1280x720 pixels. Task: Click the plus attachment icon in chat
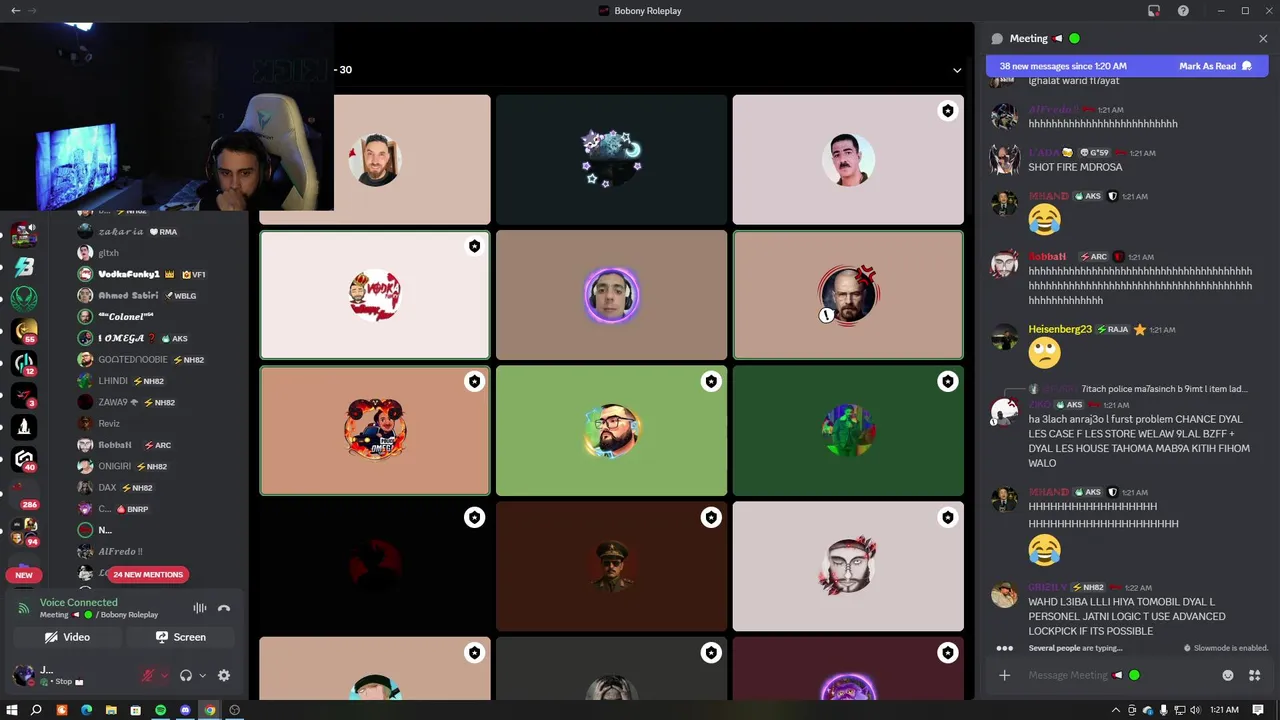[1005, 675]
